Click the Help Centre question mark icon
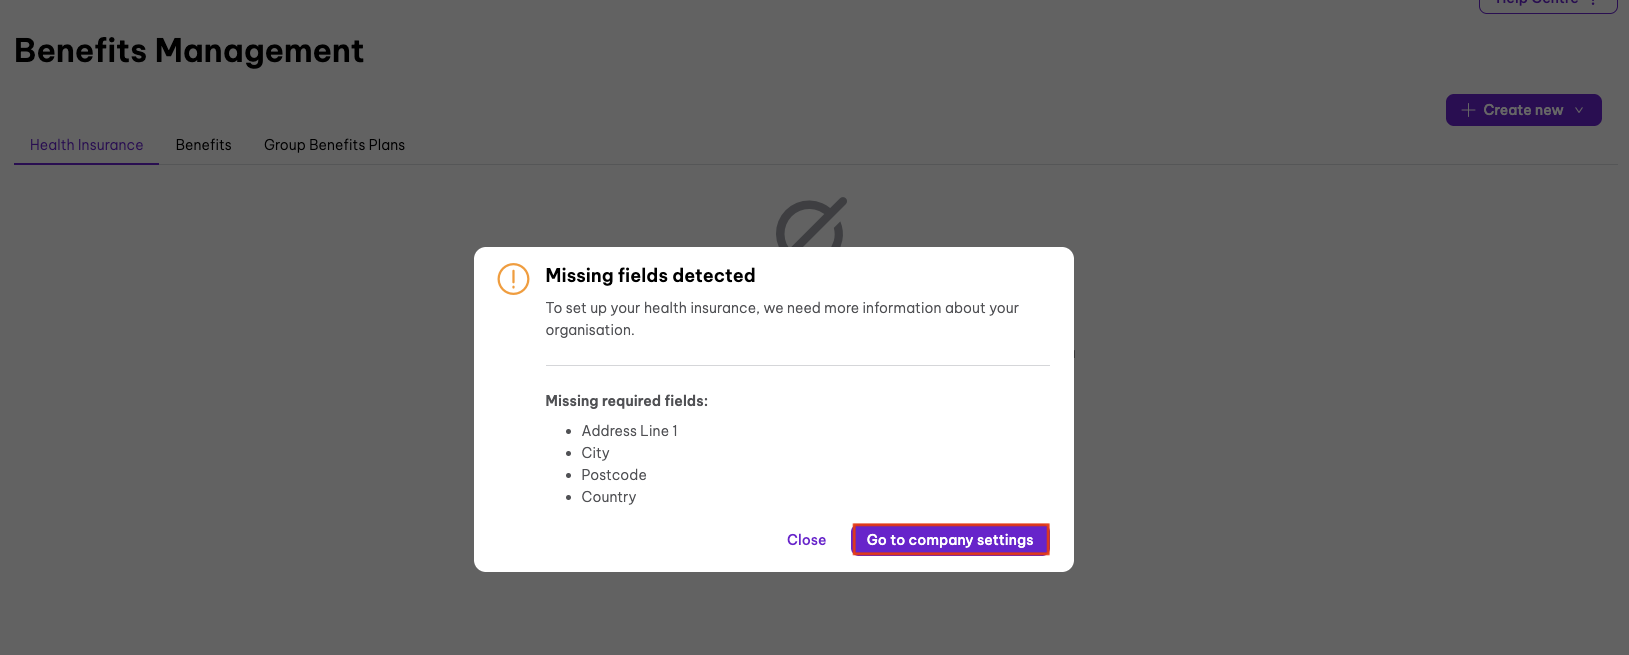The width and height of the screenshot is (1629, 655). click(x=1594, y=3)
